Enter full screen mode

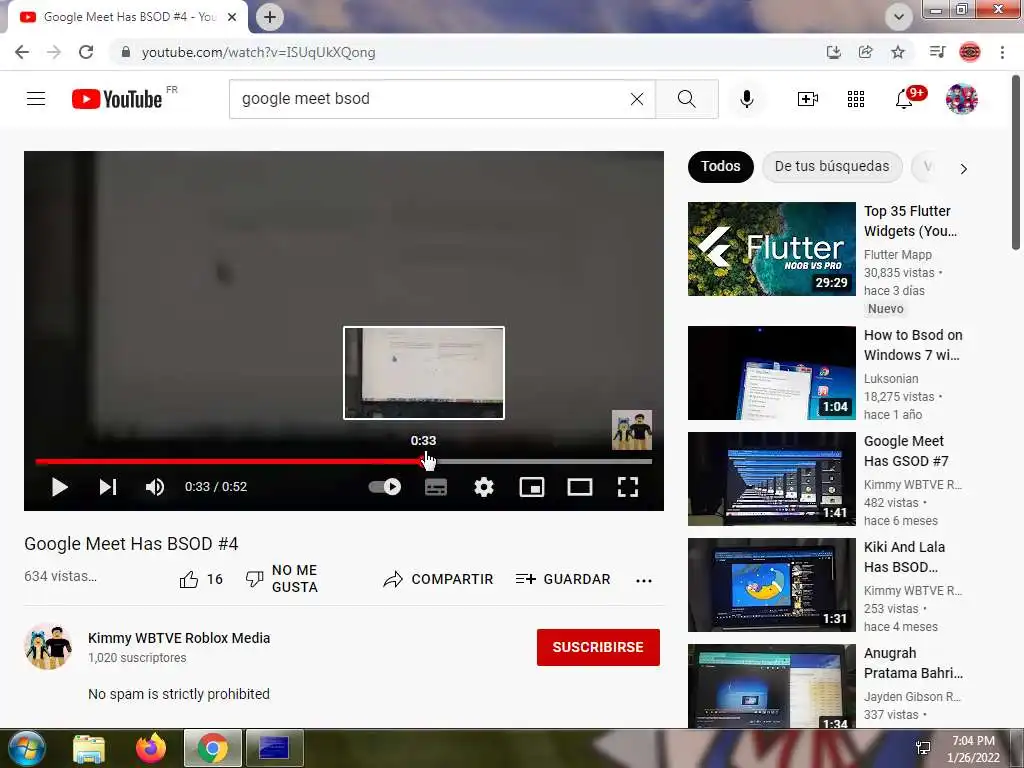point(628,487)
